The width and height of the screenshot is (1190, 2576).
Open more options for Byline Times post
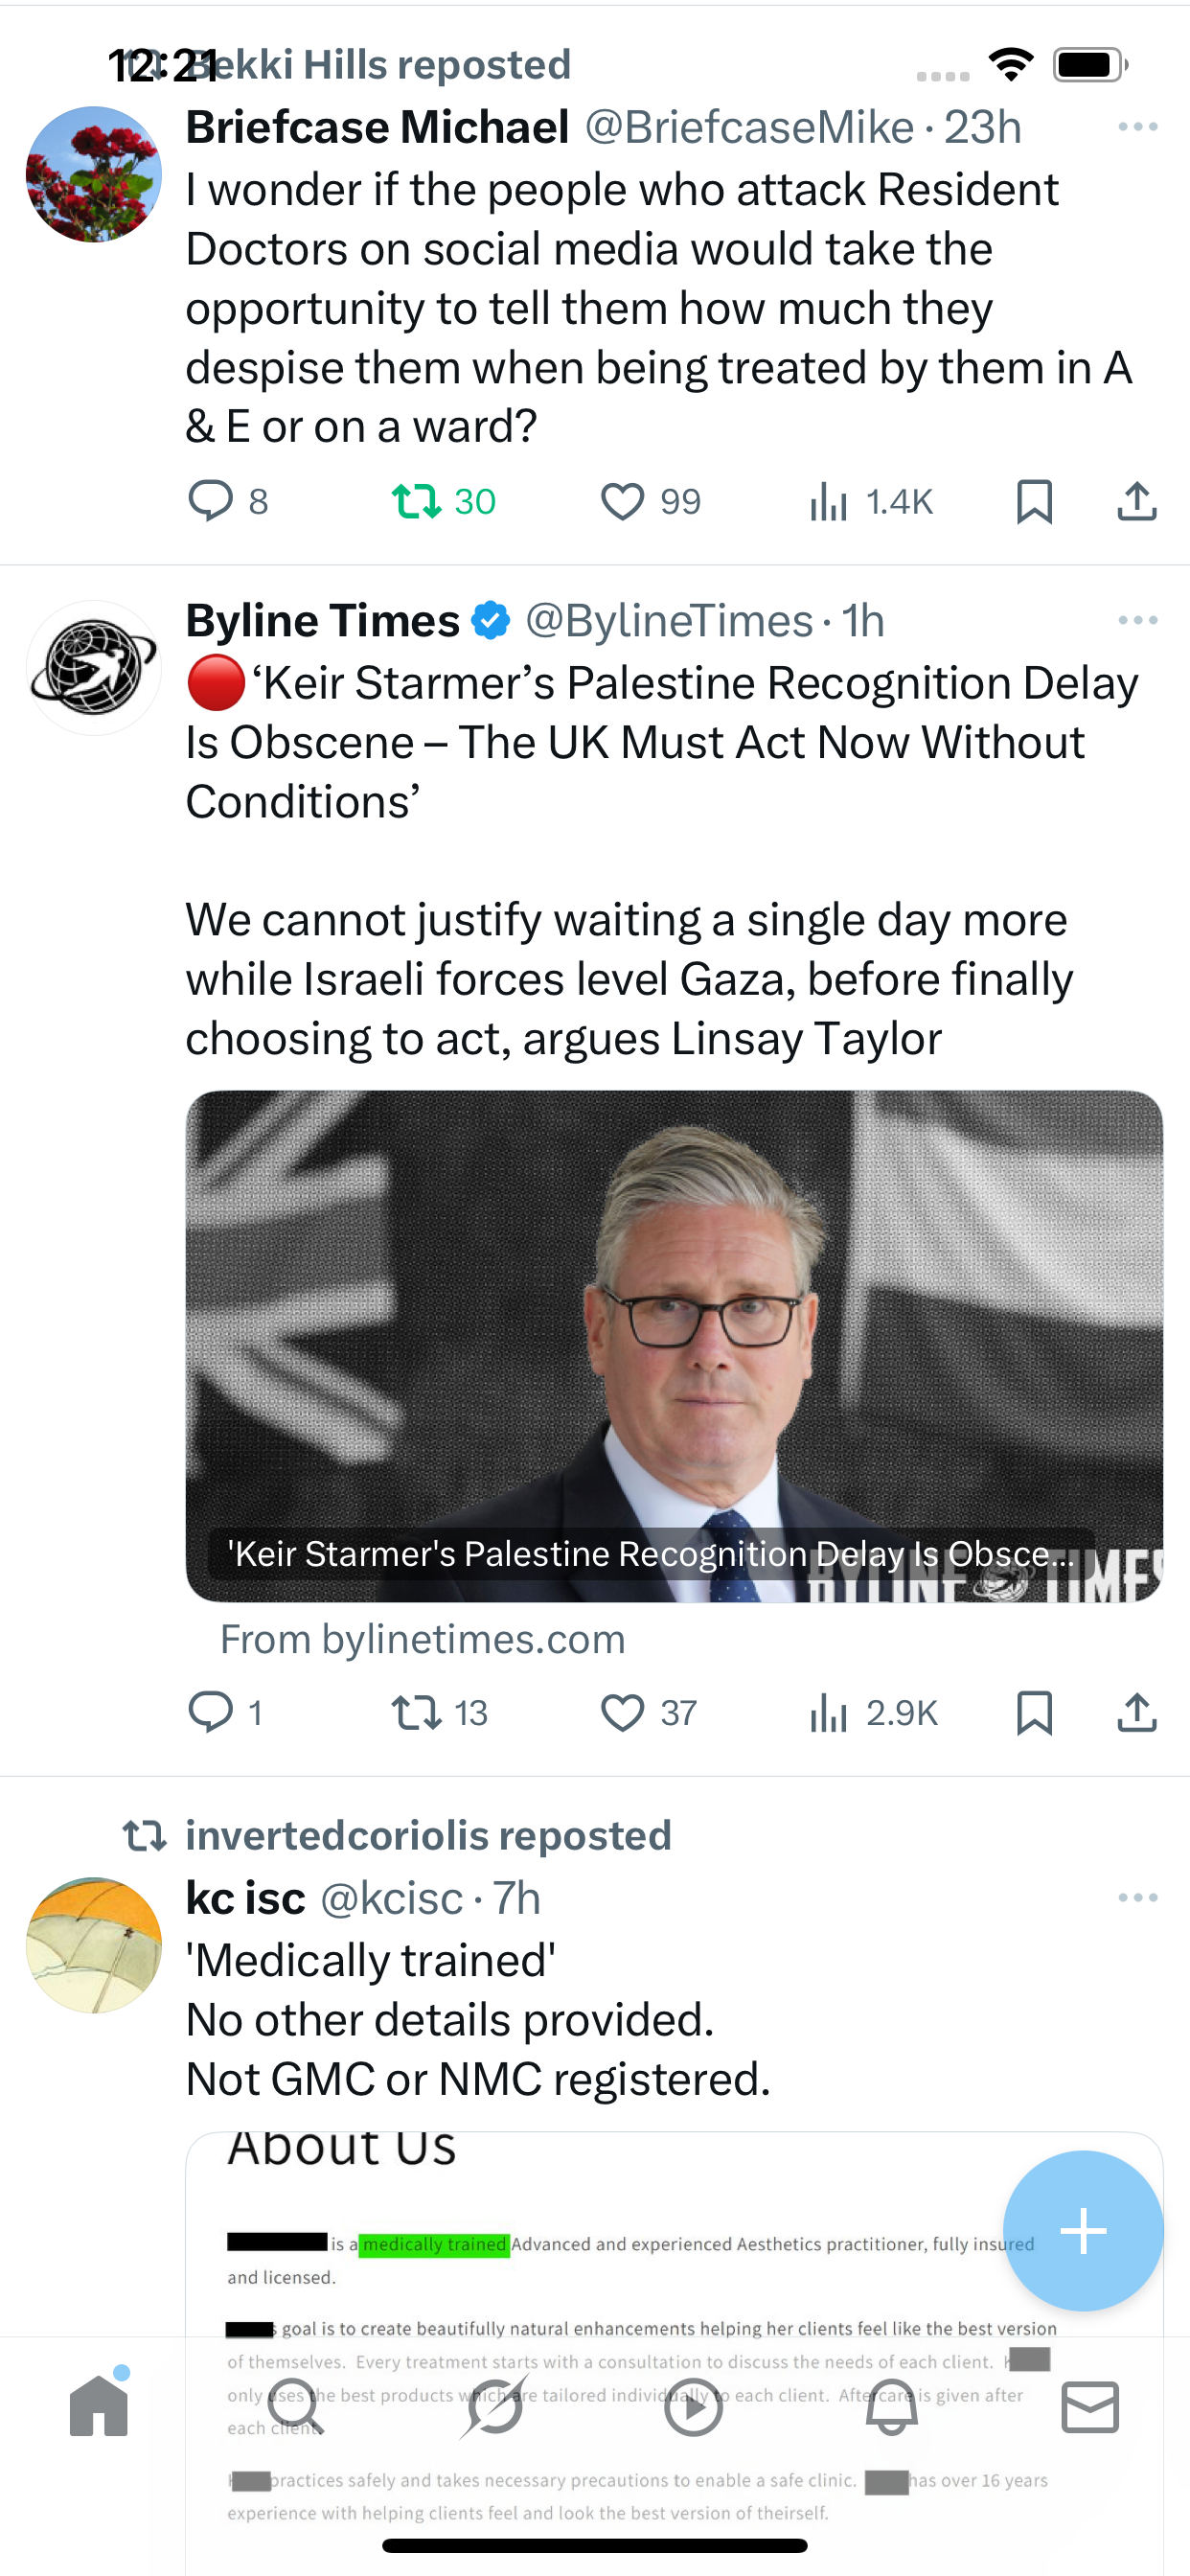pos(1138,621)
